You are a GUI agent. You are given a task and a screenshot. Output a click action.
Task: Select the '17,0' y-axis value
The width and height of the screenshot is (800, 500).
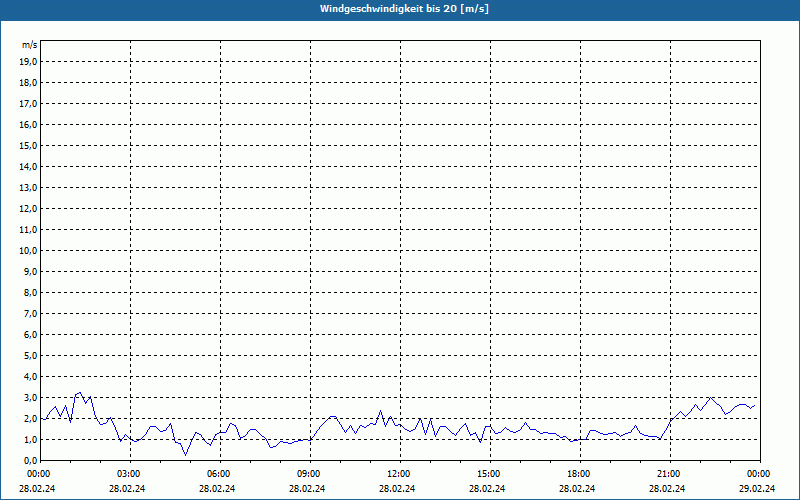(x=30, y=104)
